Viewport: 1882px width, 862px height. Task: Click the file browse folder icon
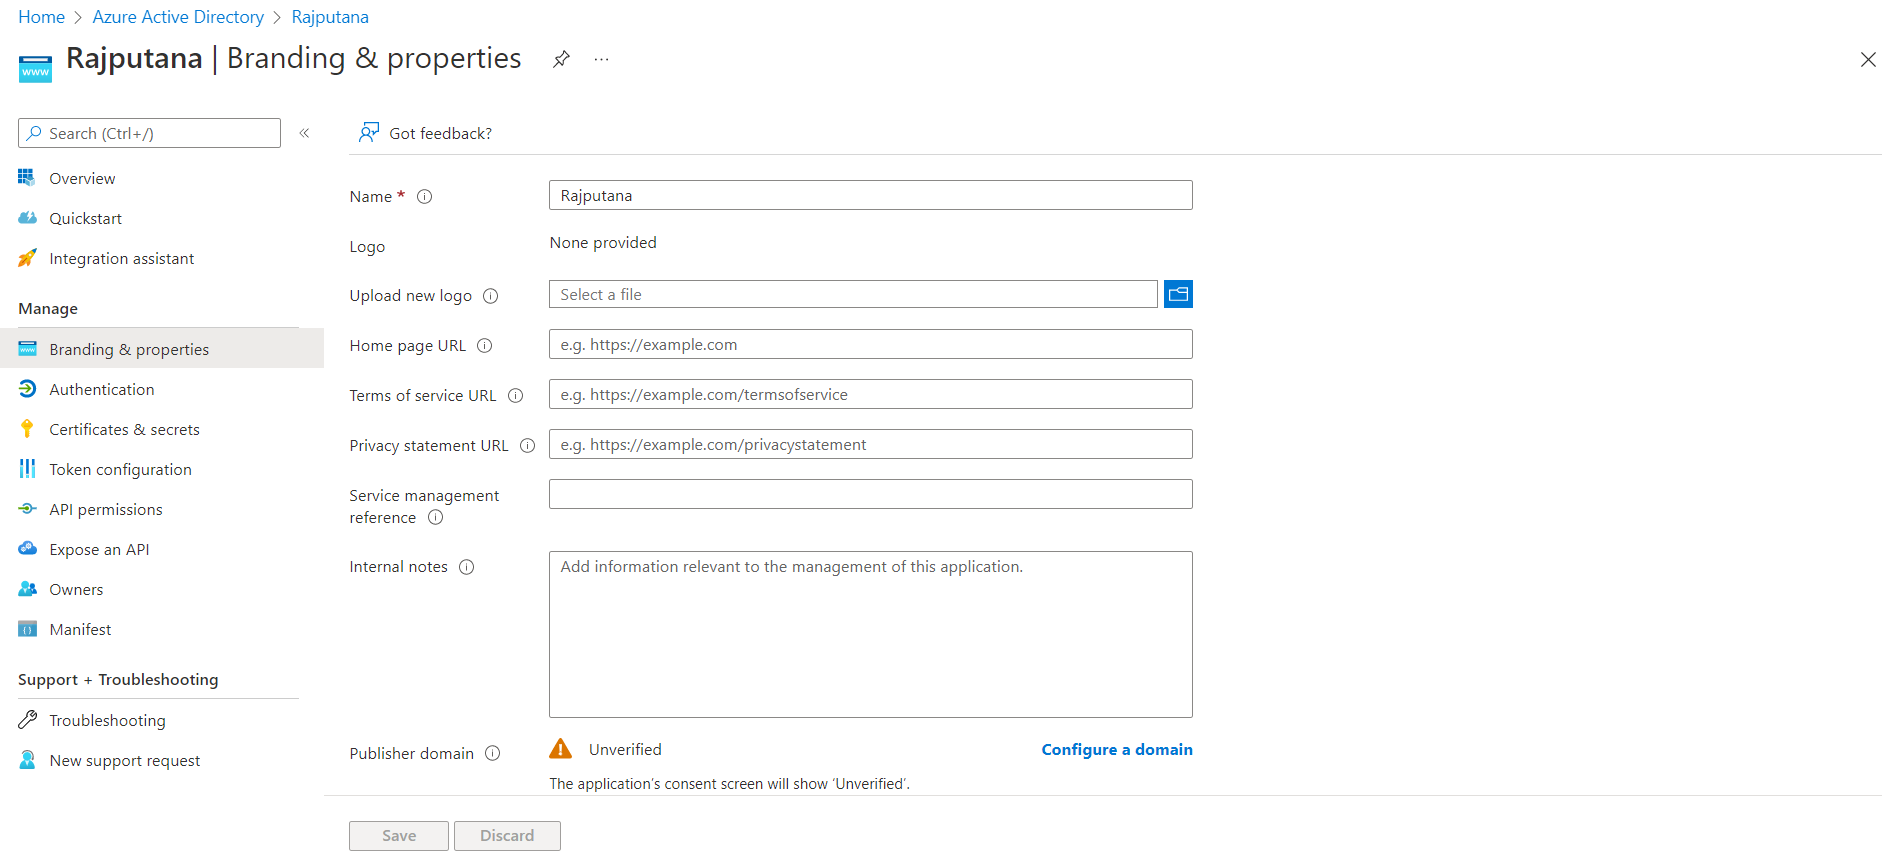pyautogui.click(x=1178, y=294)
